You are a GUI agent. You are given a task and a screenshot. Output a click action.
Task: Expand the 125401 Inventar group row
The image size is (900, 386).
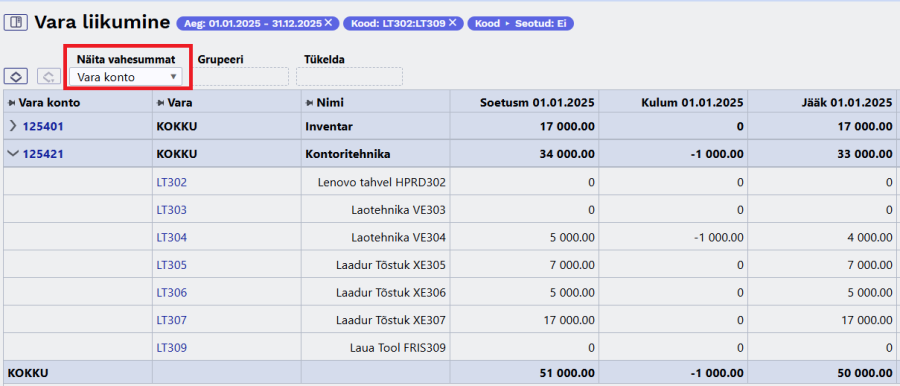coord(13,126)
